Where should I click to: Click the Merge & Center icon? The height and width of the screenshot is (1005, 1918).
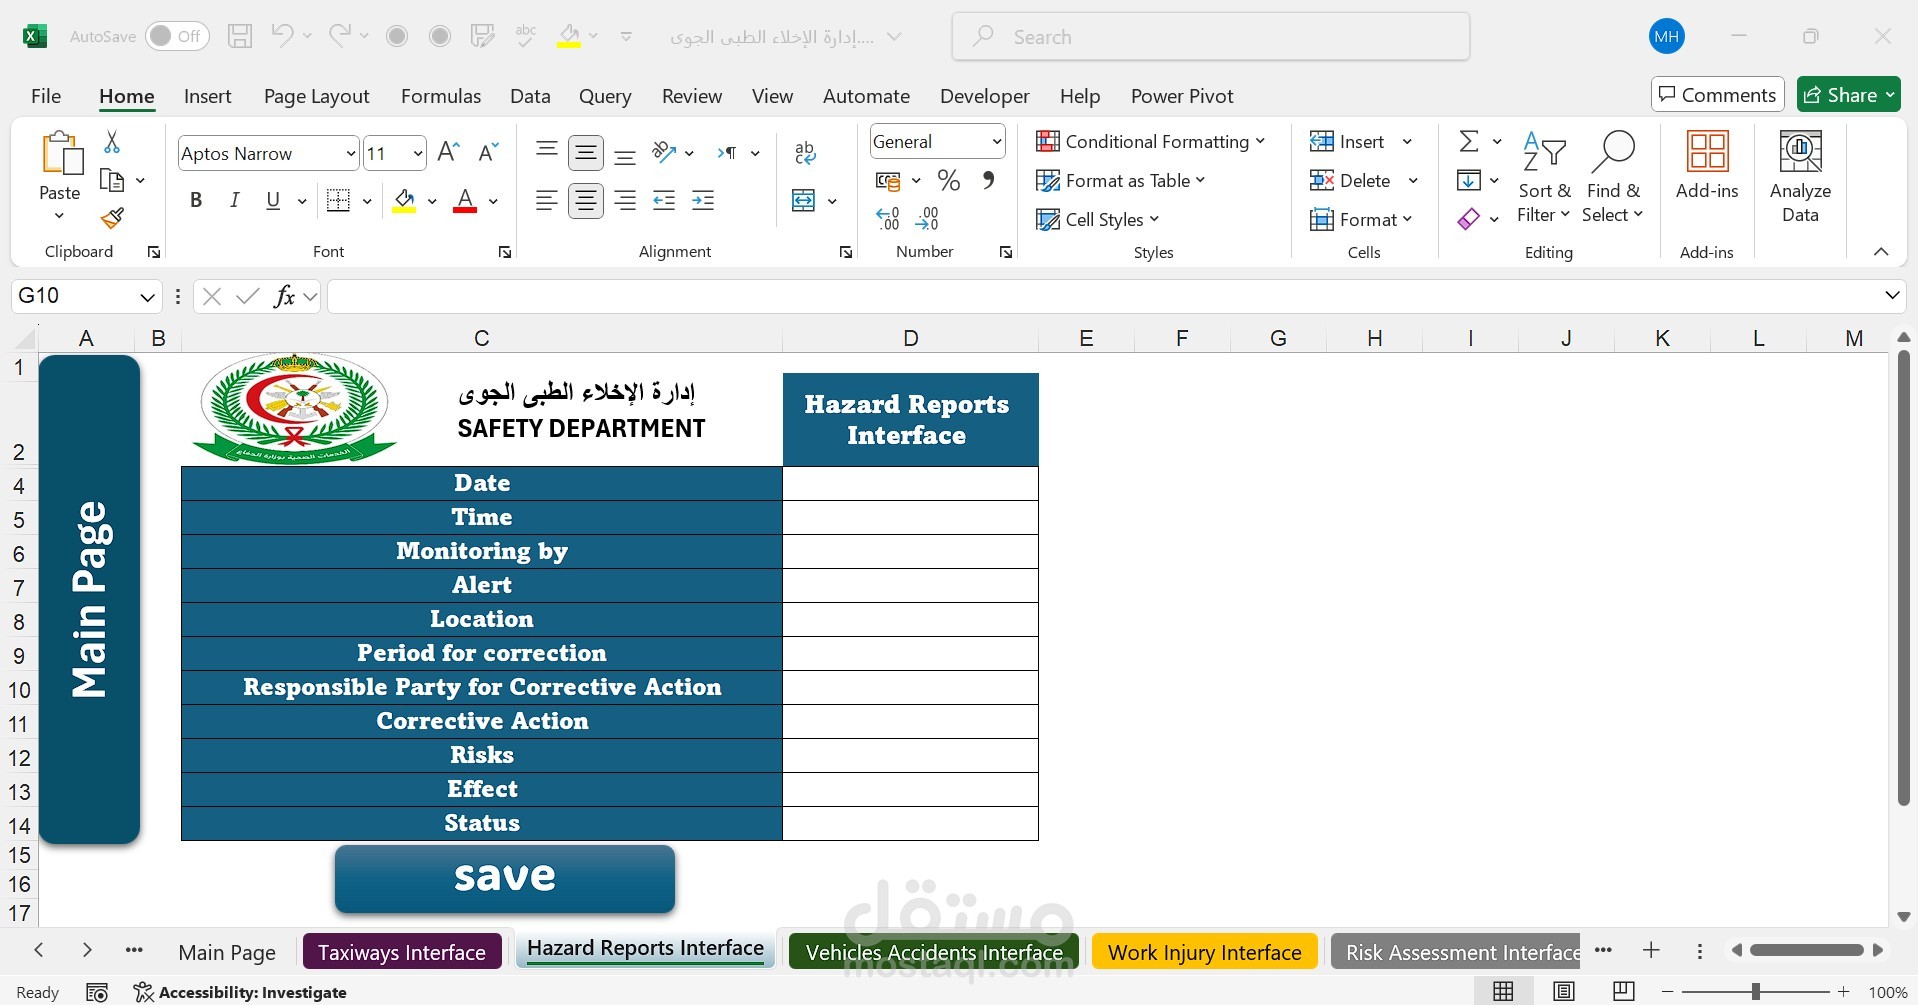(x=803, y=200)
